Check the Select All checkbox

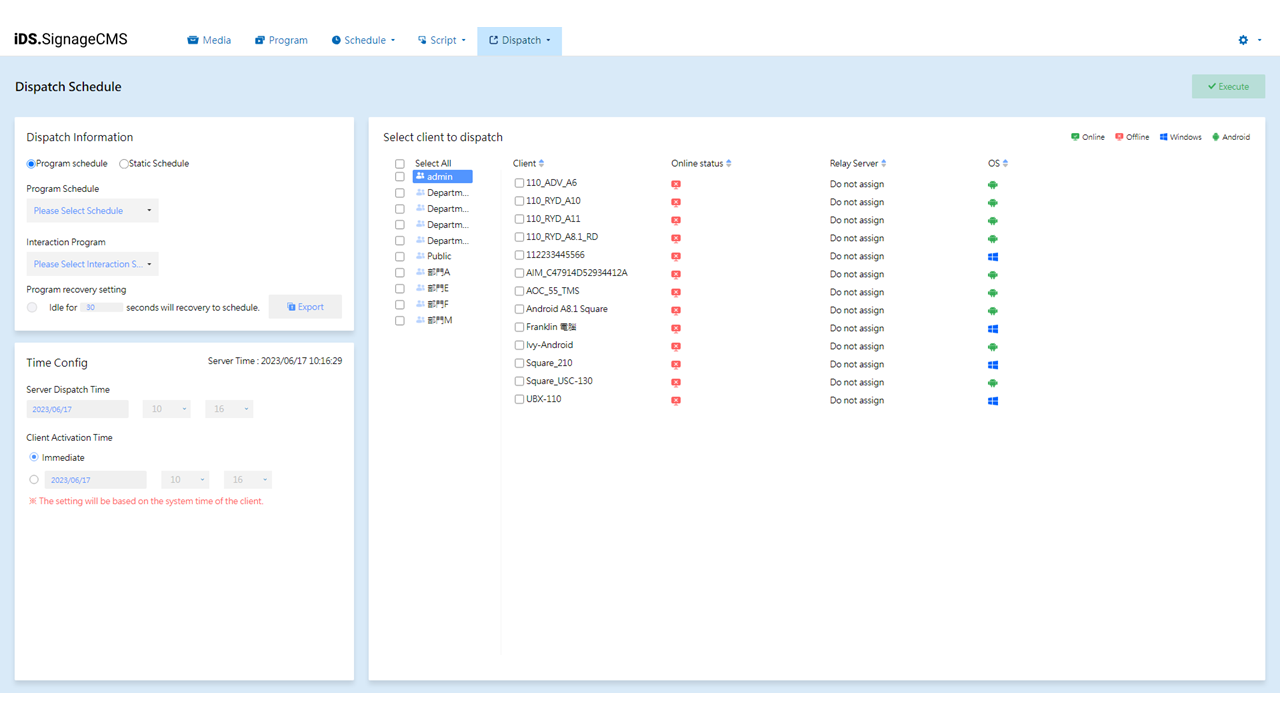tap(400, 164)
